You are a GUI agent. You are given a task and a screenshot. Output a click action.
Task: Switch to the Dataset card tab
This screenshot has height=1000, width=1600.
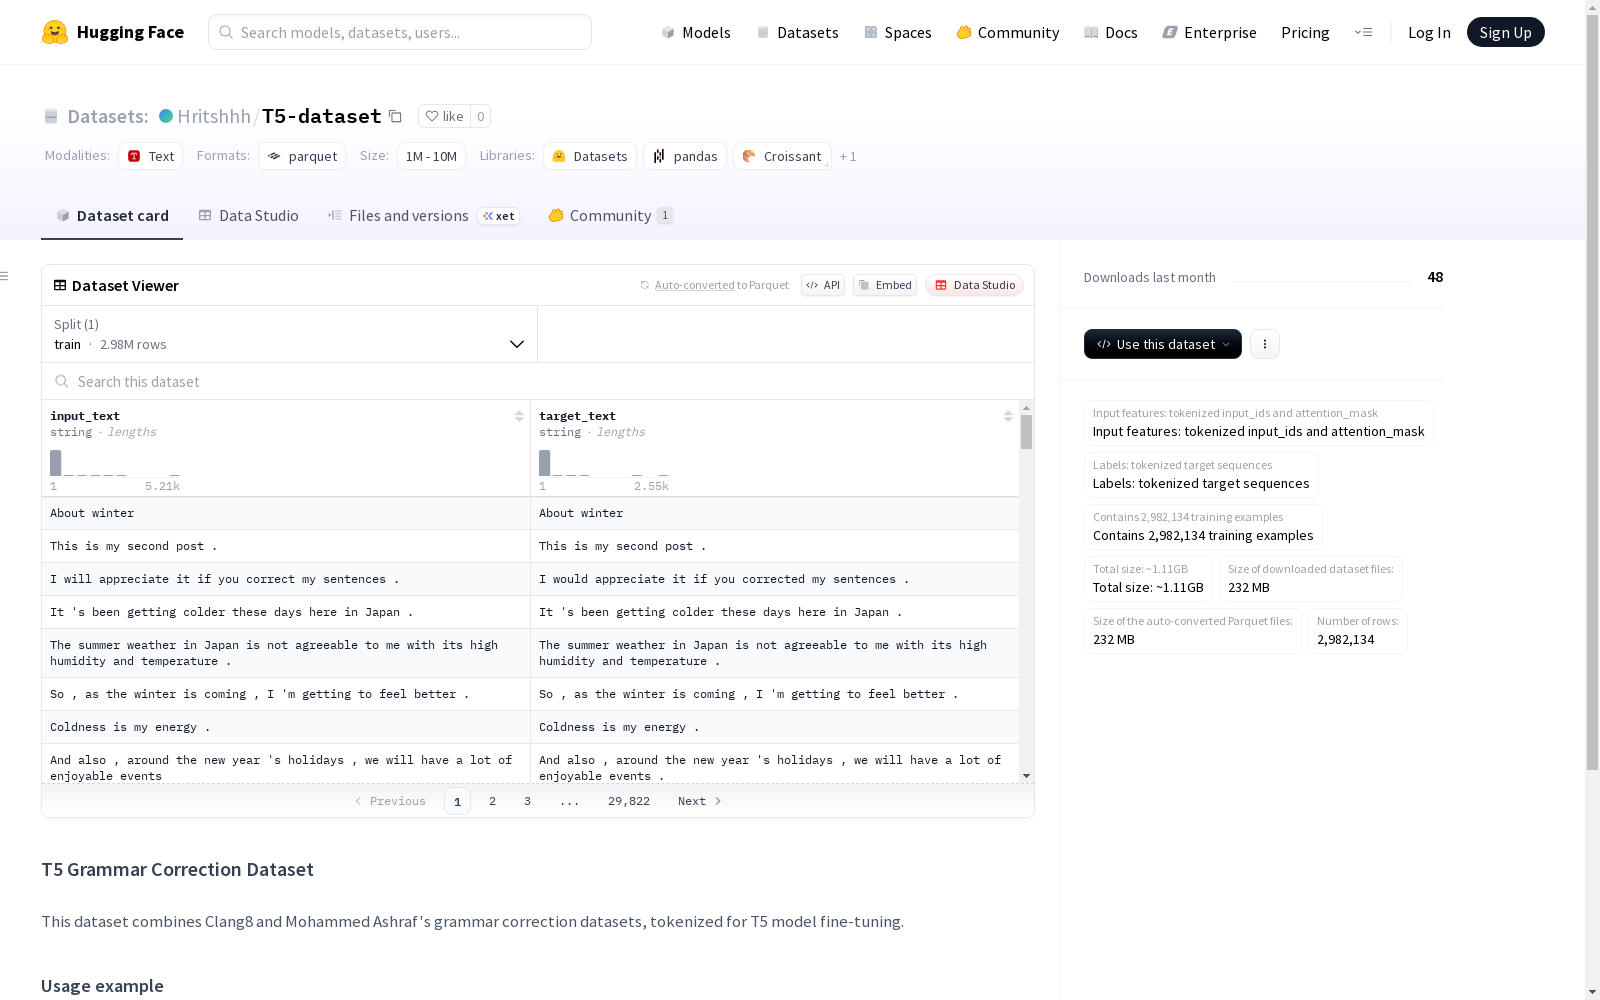coord(112,216)
